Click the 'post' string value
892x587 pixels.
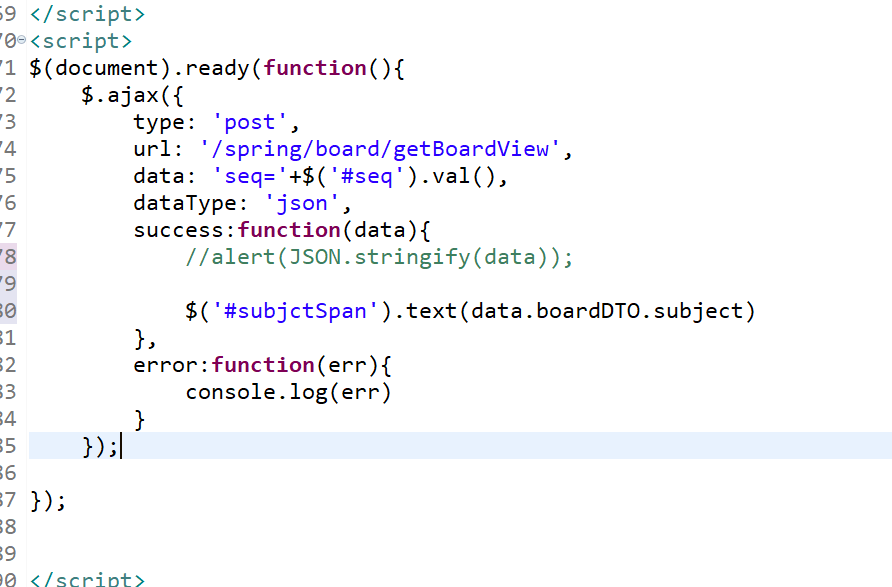(250, 122)
